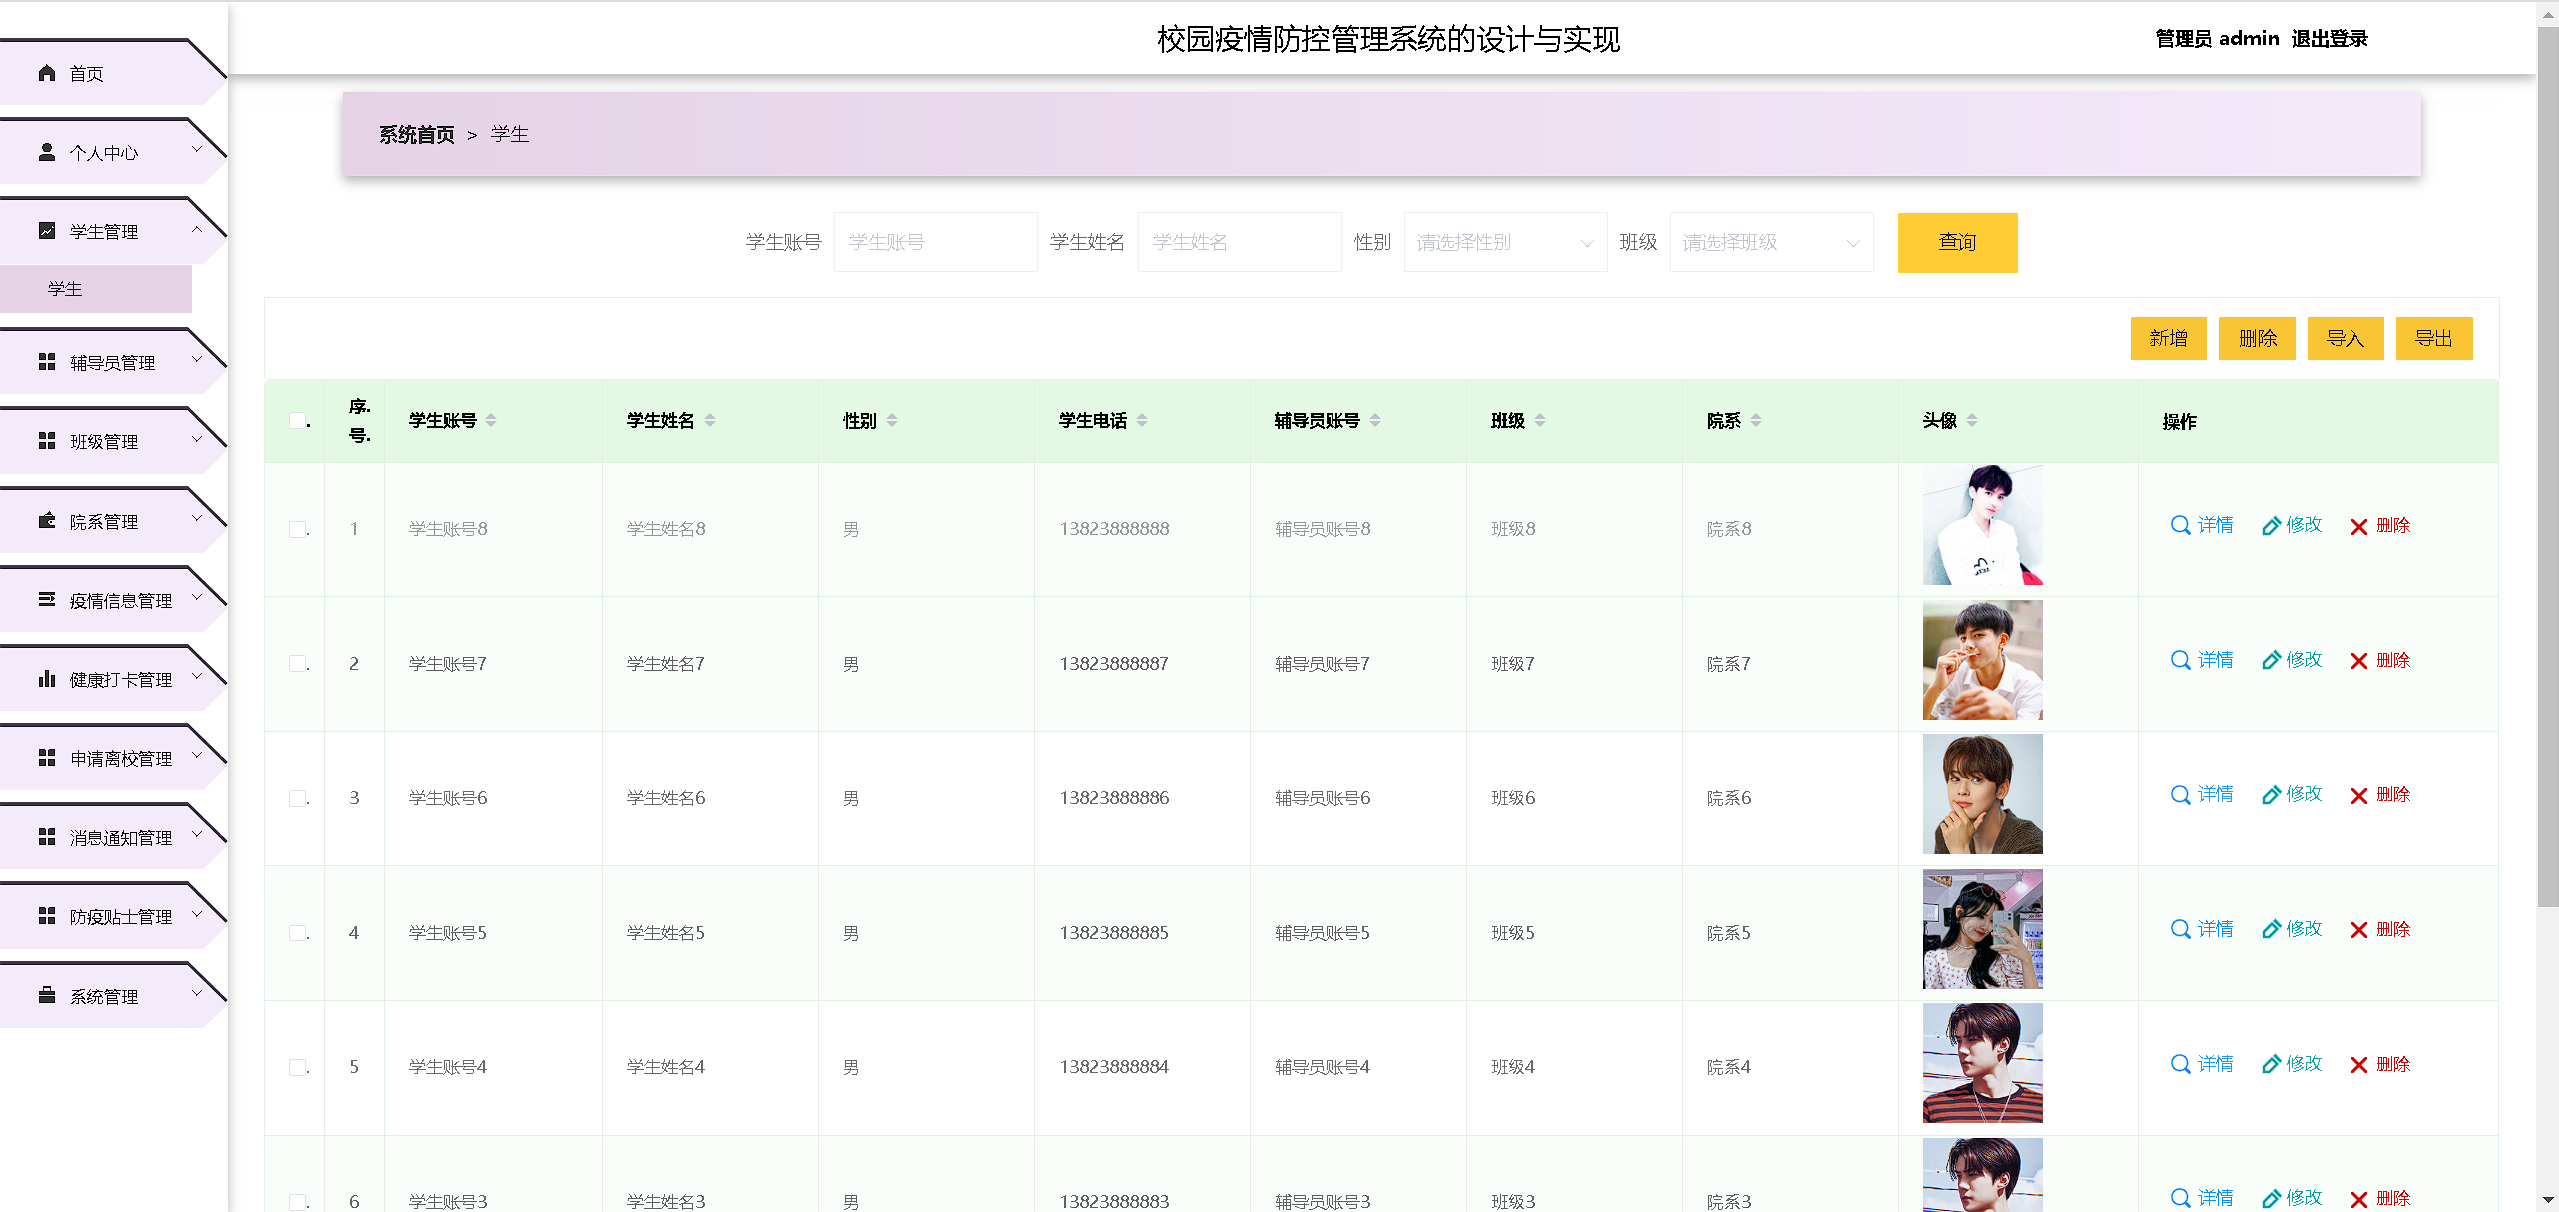
Task: Click the yellow 查询 button
Action: pyautogui.click(x=1956, y=243)
